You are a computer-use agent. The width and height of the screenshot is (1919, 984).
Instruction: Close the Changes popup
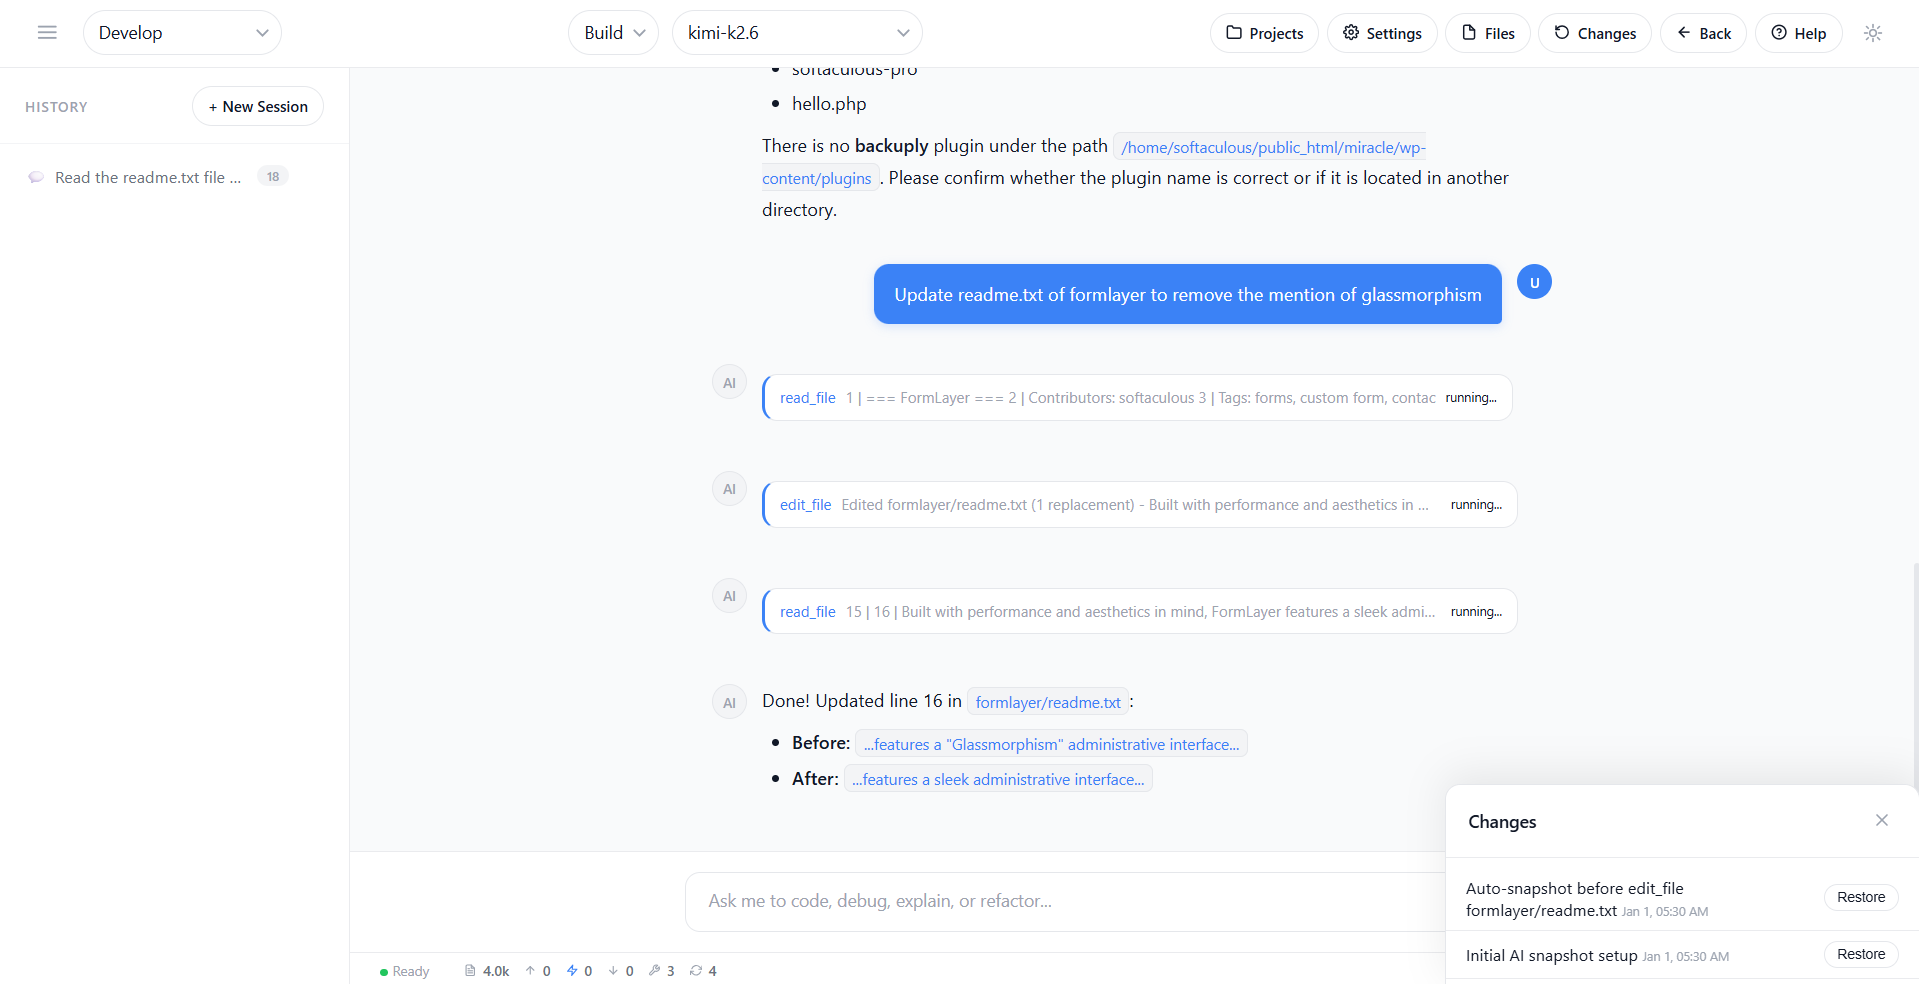click(1882, 820)
